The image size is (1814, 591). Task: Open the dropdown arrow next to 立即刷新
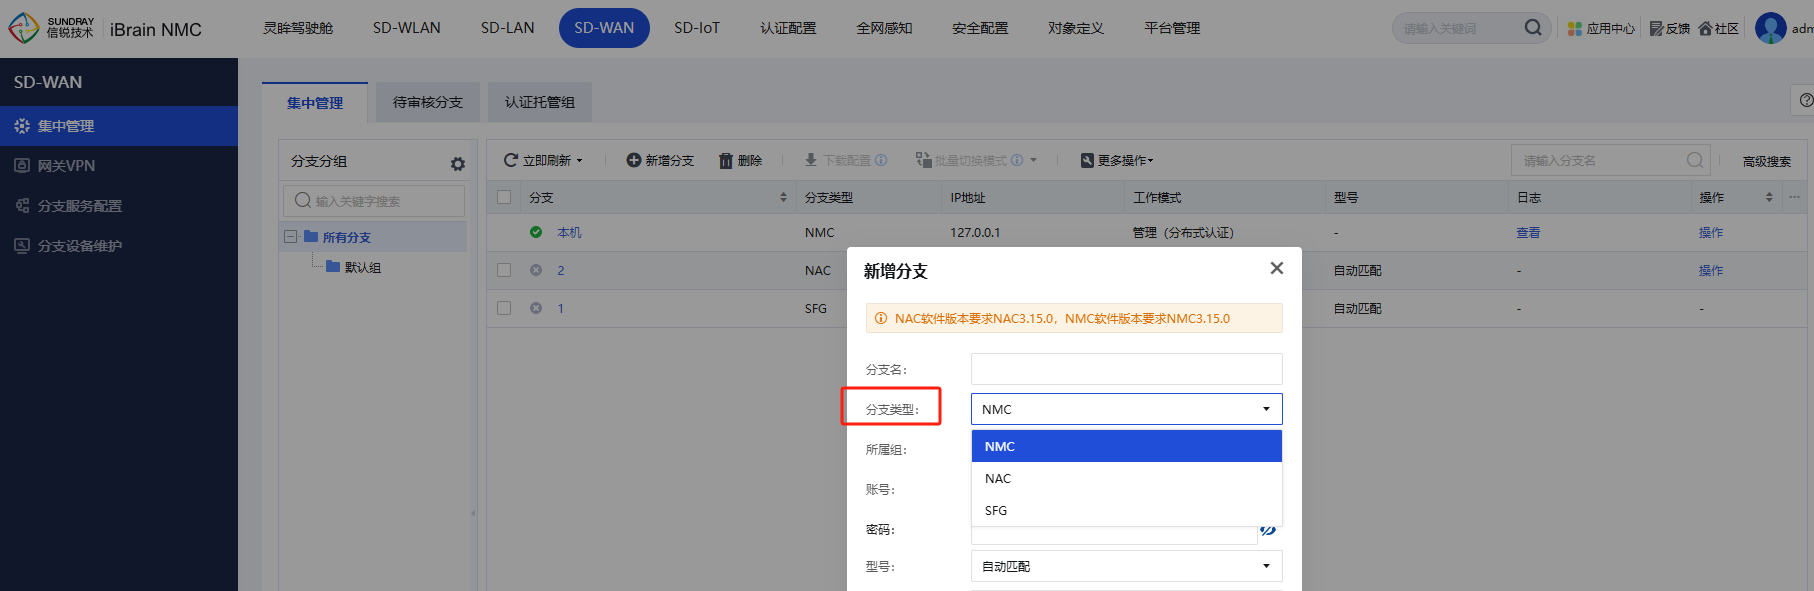(x=579, y=161)
